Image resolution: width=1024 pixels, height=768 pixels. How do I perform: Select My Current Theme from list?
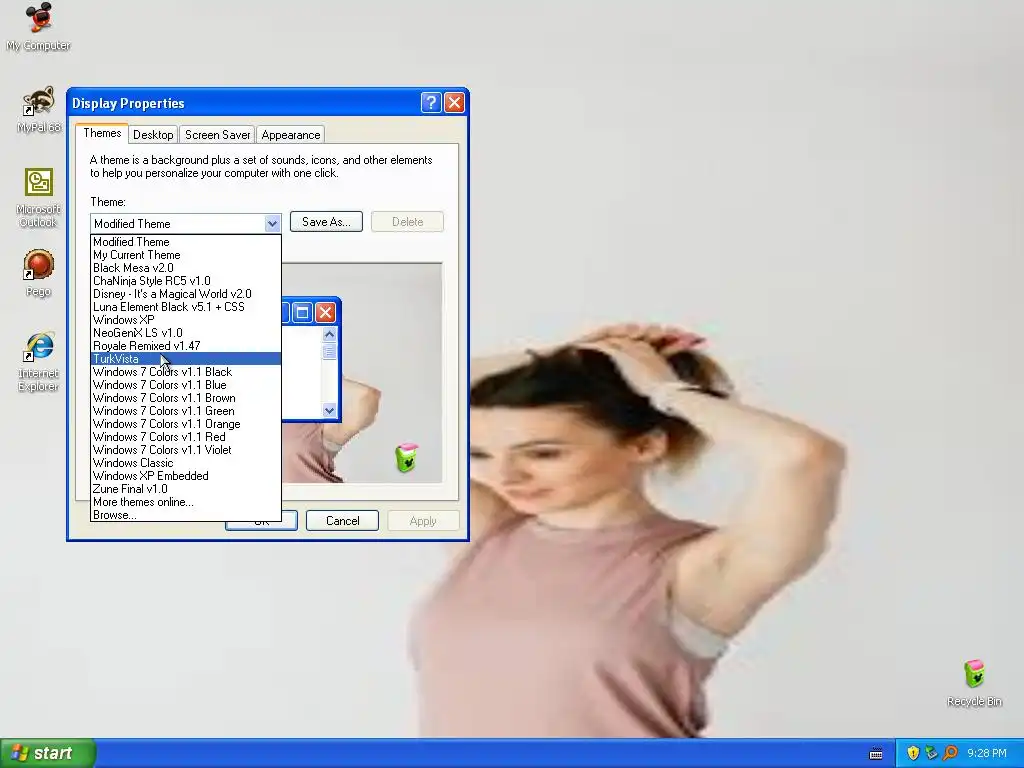[185, 255]
